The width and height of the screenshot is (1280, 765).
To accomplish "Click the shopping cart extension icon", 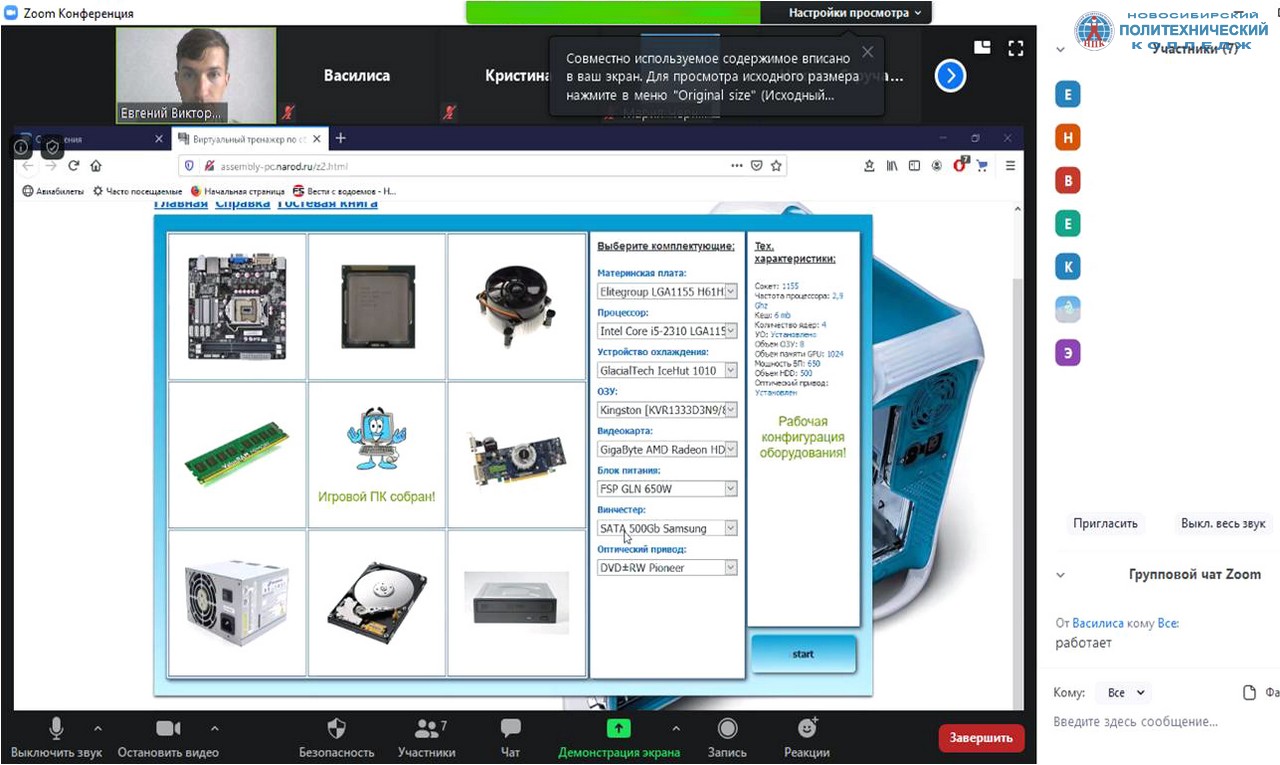I will [x=981, y=166].
